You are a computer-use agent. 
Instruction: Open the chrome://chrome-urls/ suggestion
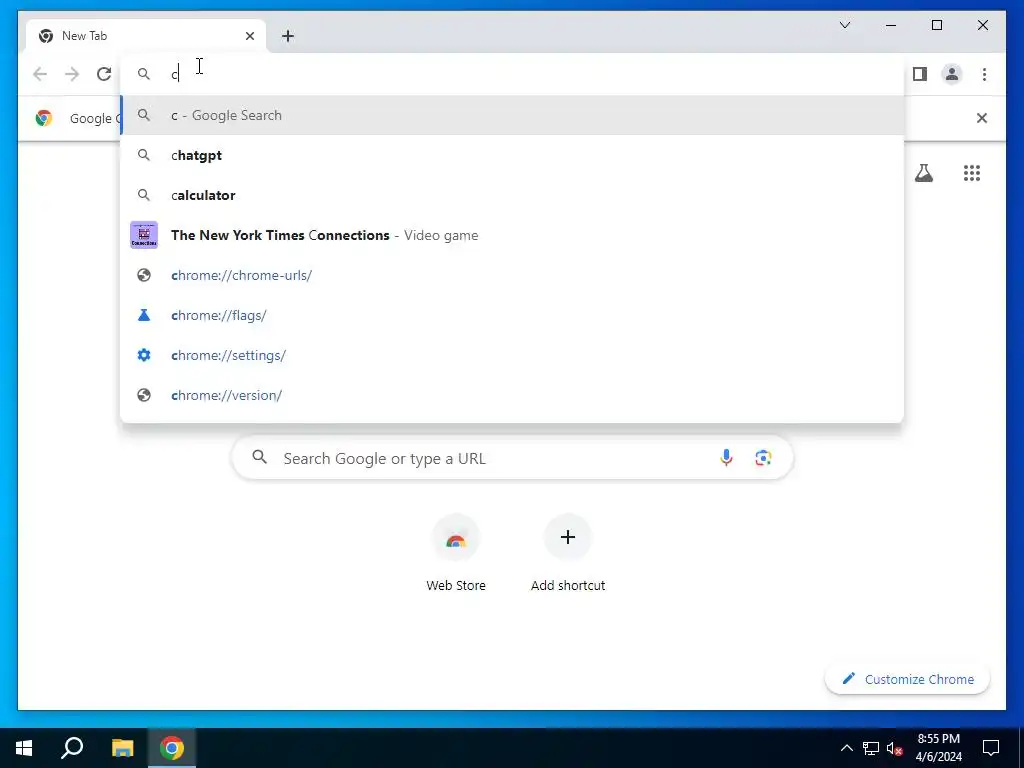(x=513, y=275)
